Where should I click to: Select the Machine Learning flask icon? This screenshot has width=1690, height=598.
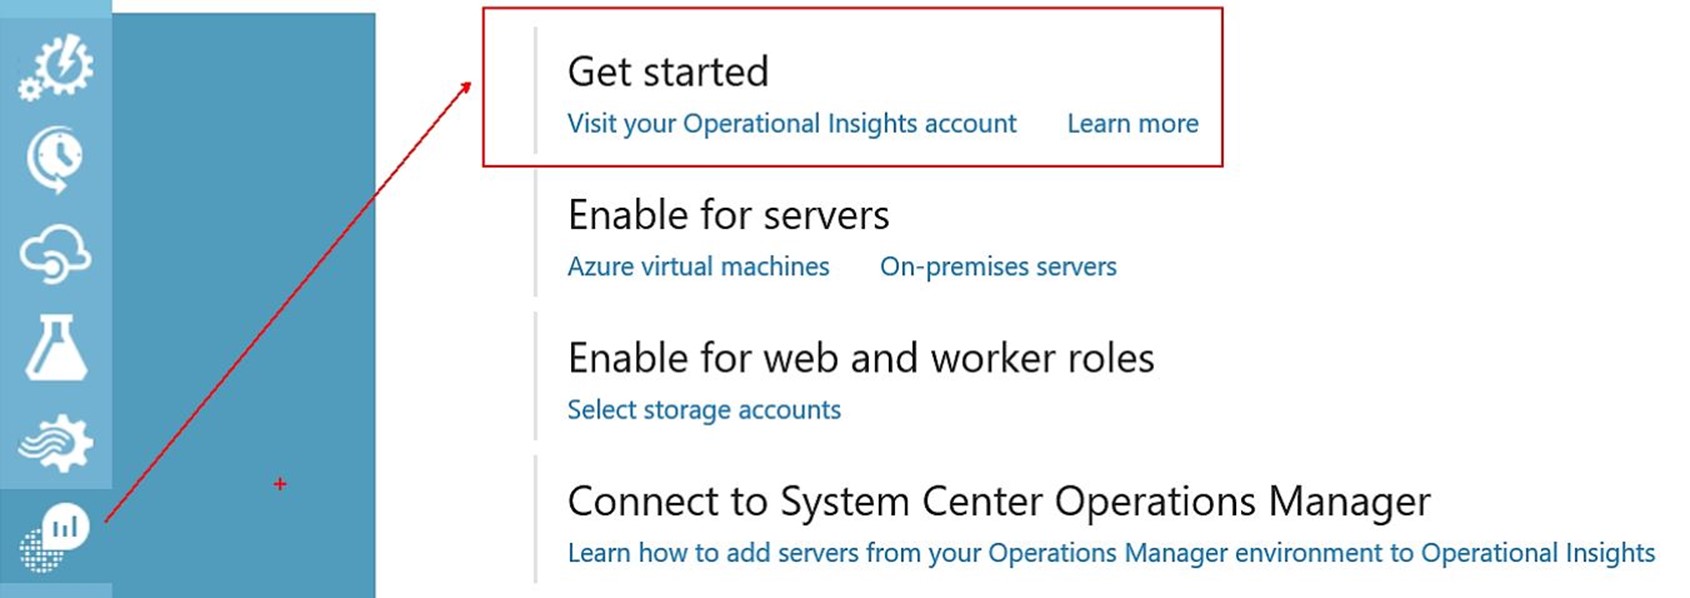(56, 348)
